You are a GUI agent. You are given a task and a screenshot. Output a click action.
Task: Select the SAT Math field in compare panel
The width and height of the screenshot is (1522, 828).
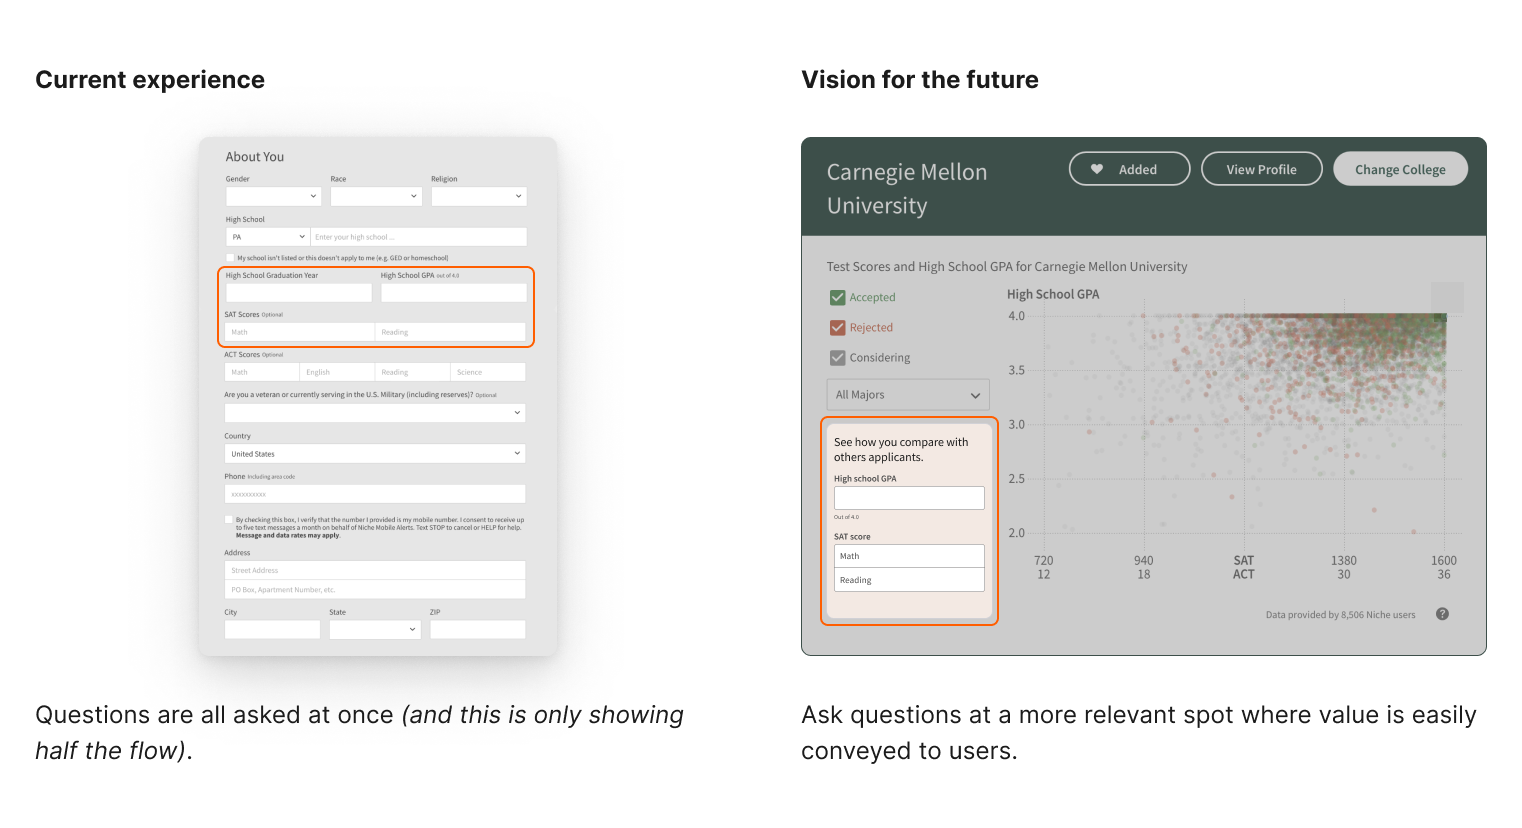909,556
